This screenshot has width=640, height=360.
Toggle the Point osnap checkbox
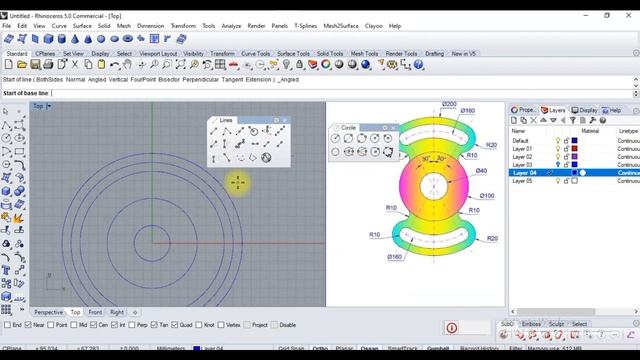[x=51, y=325]
